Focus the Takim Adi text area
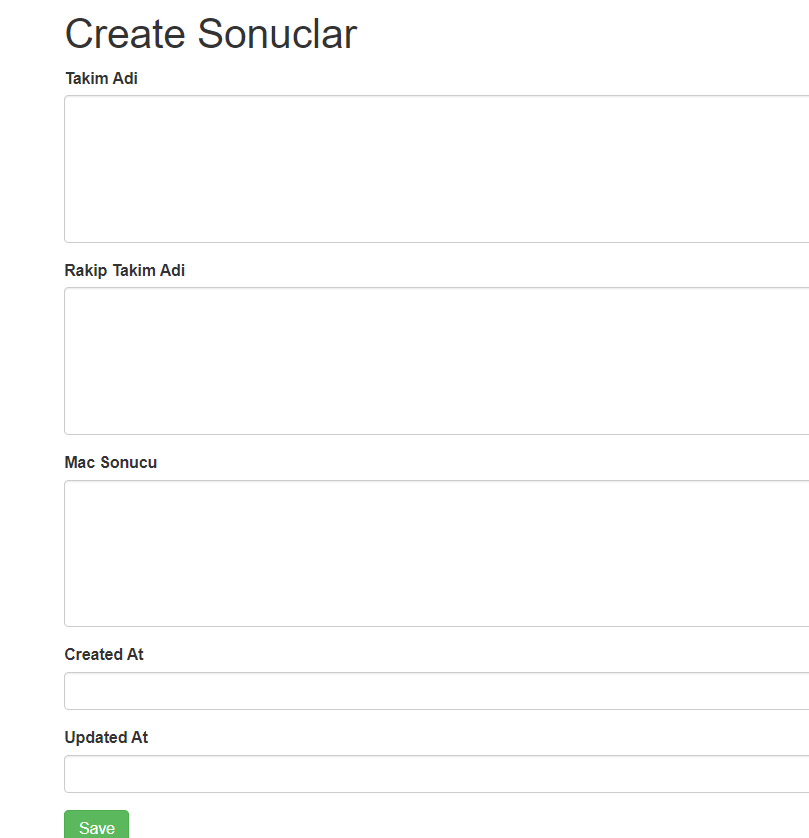Image resolution: width=809 pixels, height=838 pixels. pos(436,169)
